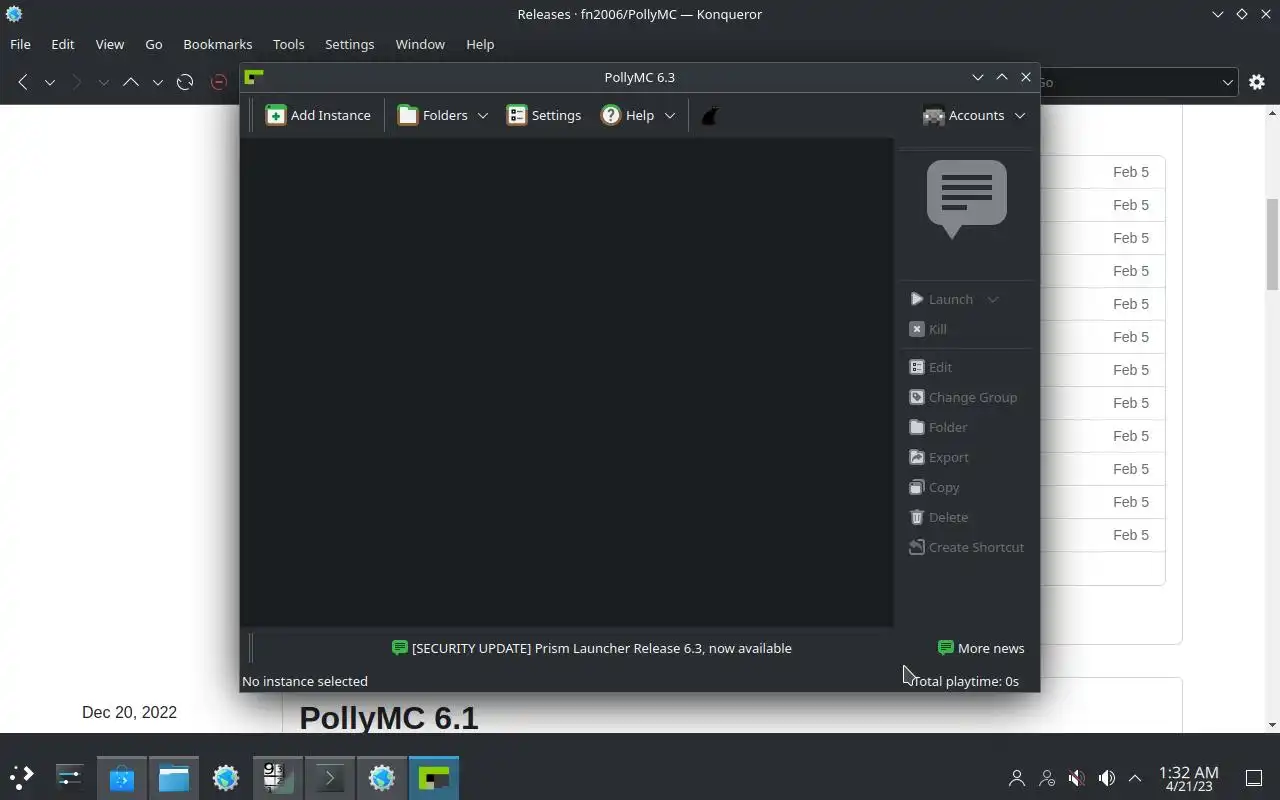Open Konsole terminal from taskbar
The height and width of the screenshot is (800, 1280).
[x=330, y=777]
